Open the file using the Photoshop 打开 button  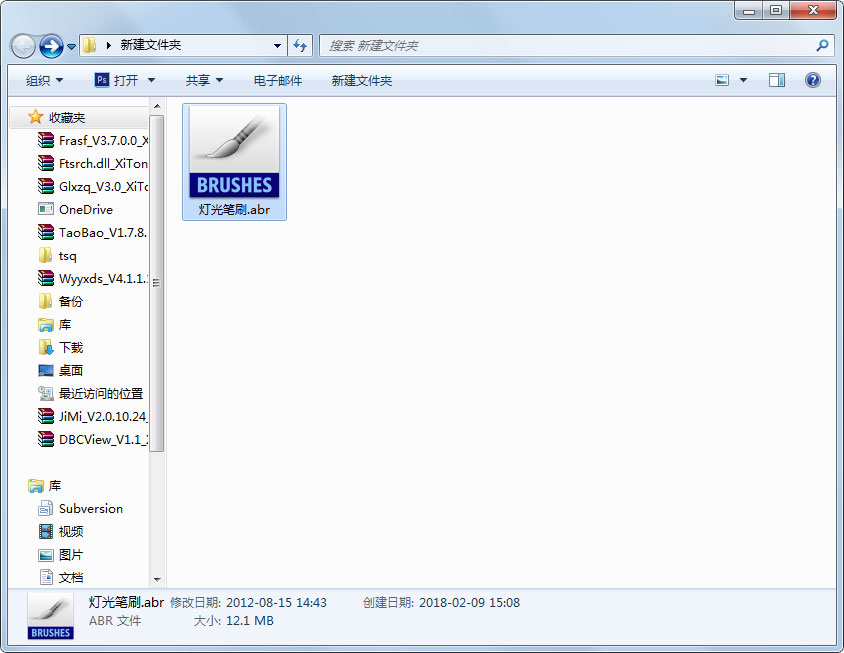pyautogui.click(x=116, y=80)
